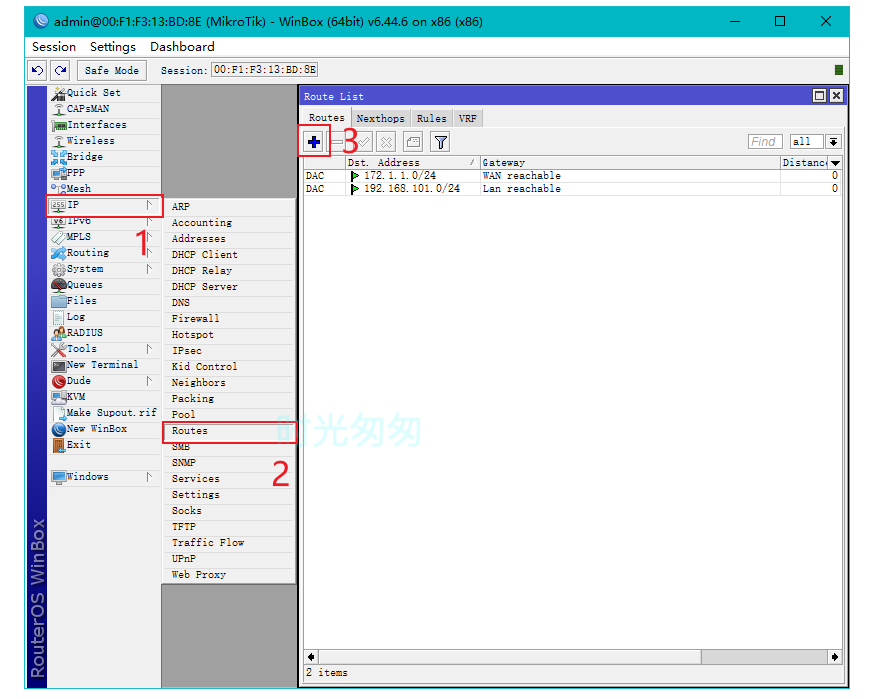Open Interfaces in the sidebar

[x=104, y=125]
